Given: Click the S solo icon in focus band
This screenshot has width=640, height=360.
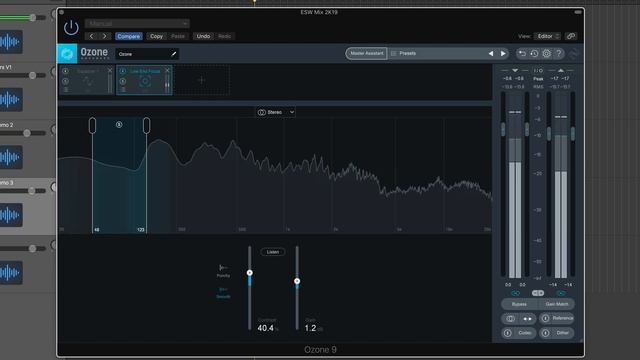Looking at the screenshot, I should click(119, 124).
